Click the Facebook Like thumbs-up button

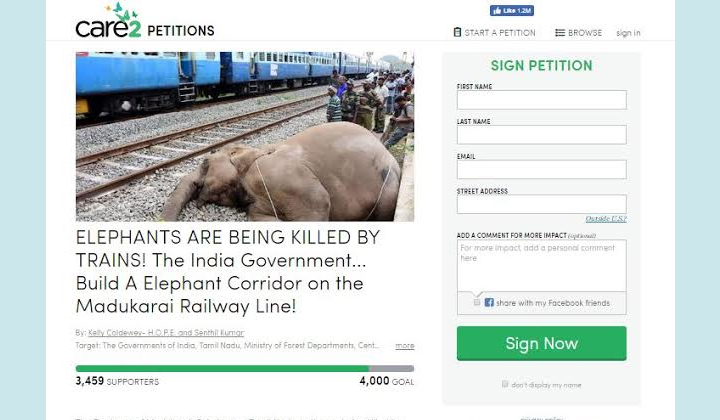pyautogui.click(x=512, y=11)
